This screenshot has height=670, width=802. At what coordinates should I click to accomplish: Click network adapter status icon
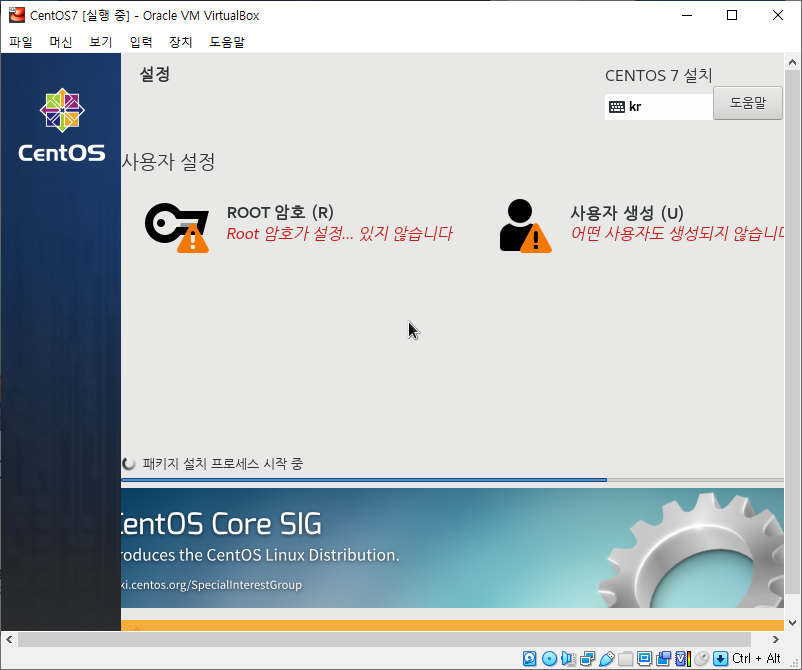pyautogui.click(x=587, y=658)
